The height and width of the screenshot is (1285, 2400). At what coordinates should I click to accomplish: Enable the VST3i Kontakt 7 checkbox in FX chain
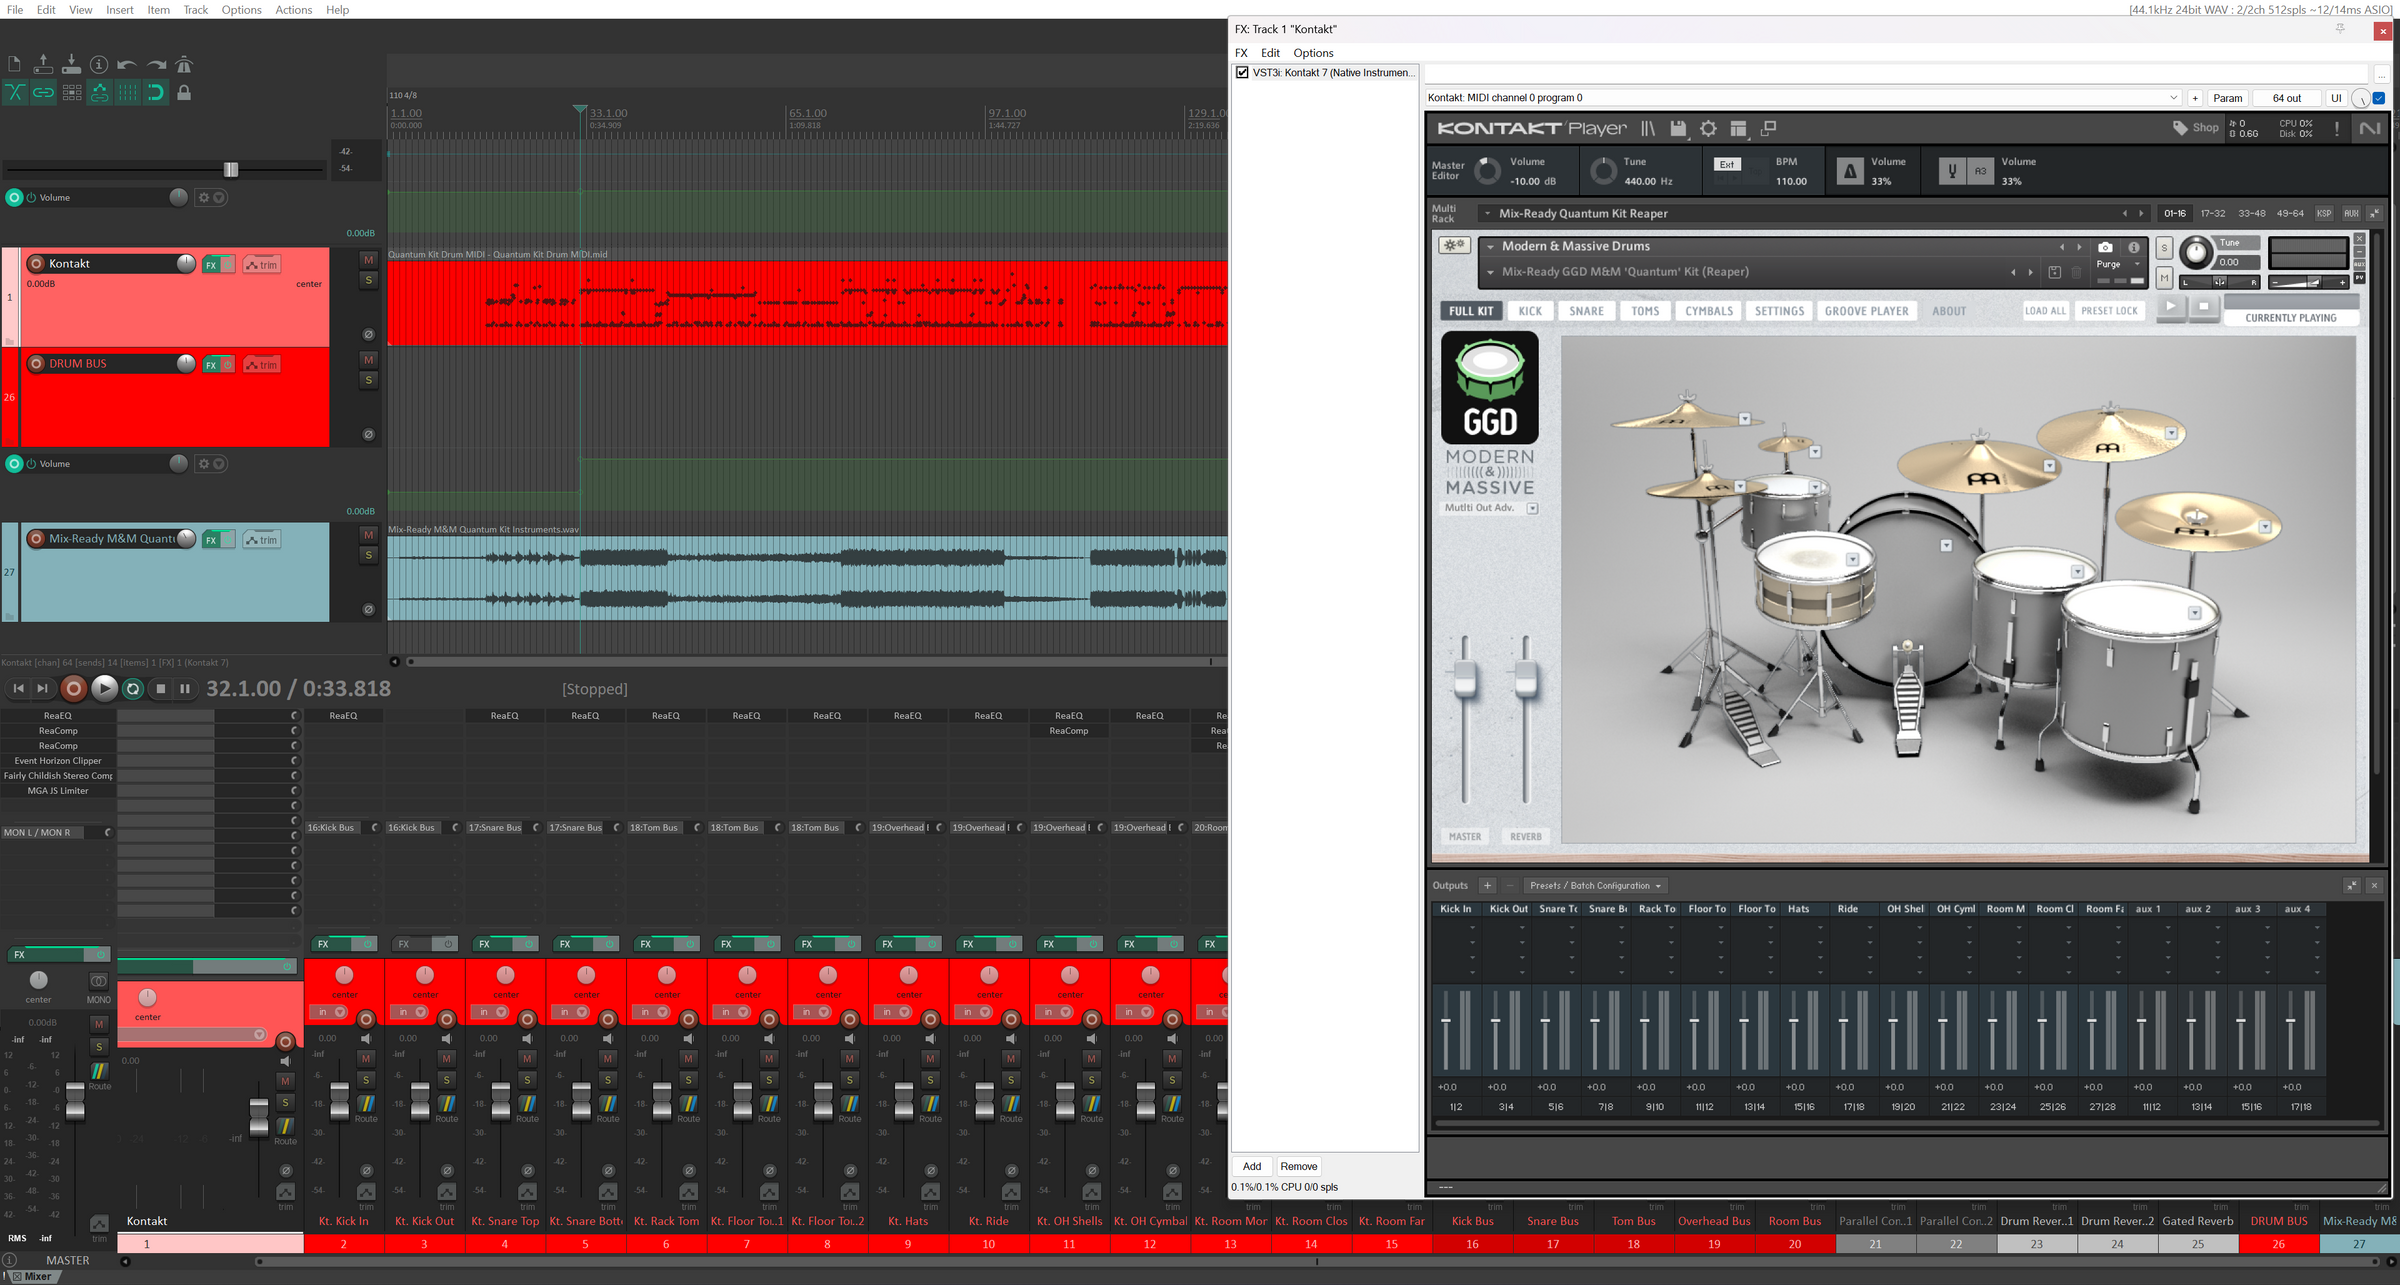pos(1242,72)
